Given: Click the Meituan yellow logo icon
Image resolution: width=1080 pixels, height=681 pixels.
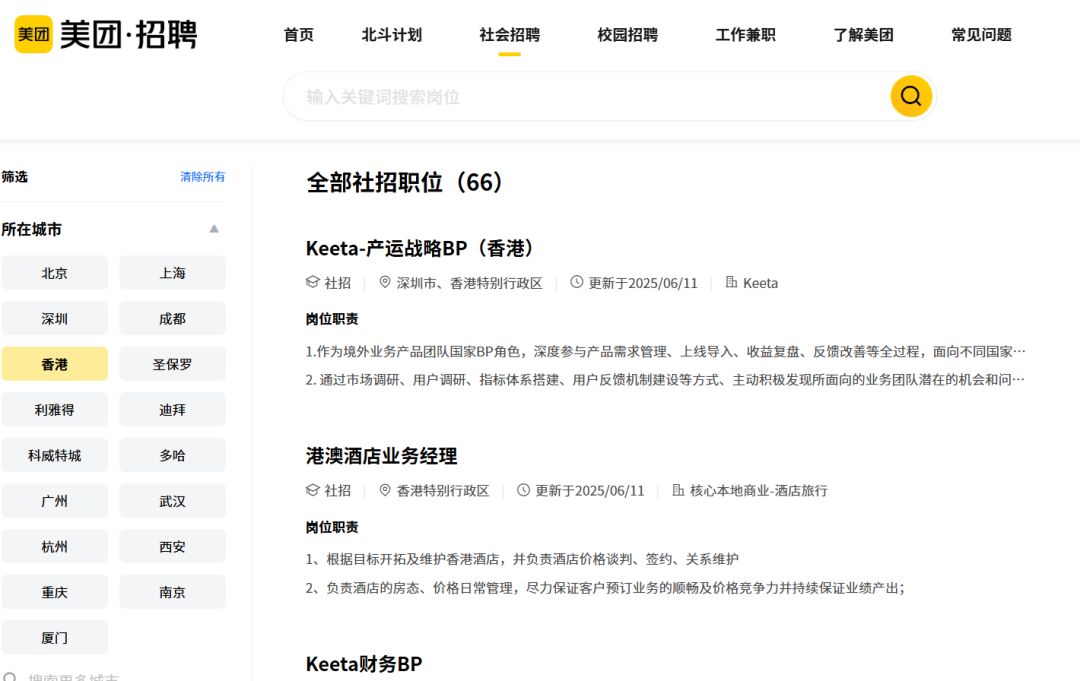Looking at the screenshot, I should click(x=33, y=34).
